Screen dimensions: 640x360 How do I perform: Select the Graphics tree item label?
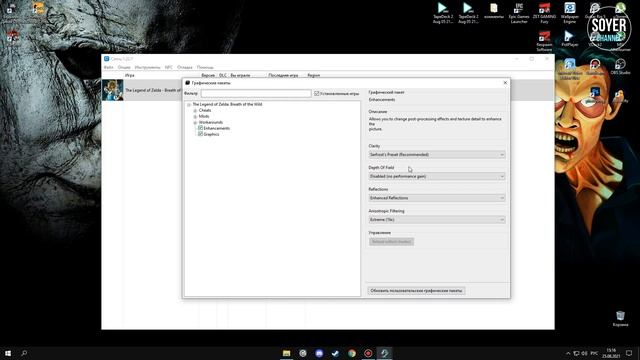(211, 134)
